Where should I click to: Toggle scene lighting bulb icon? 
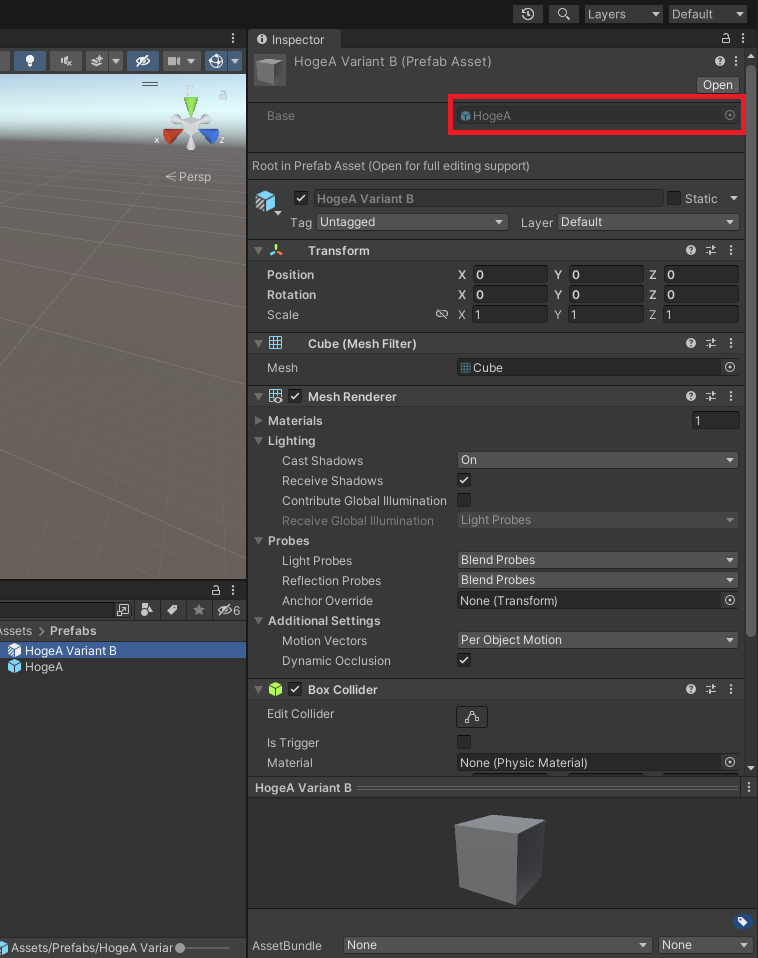[29, 60]
